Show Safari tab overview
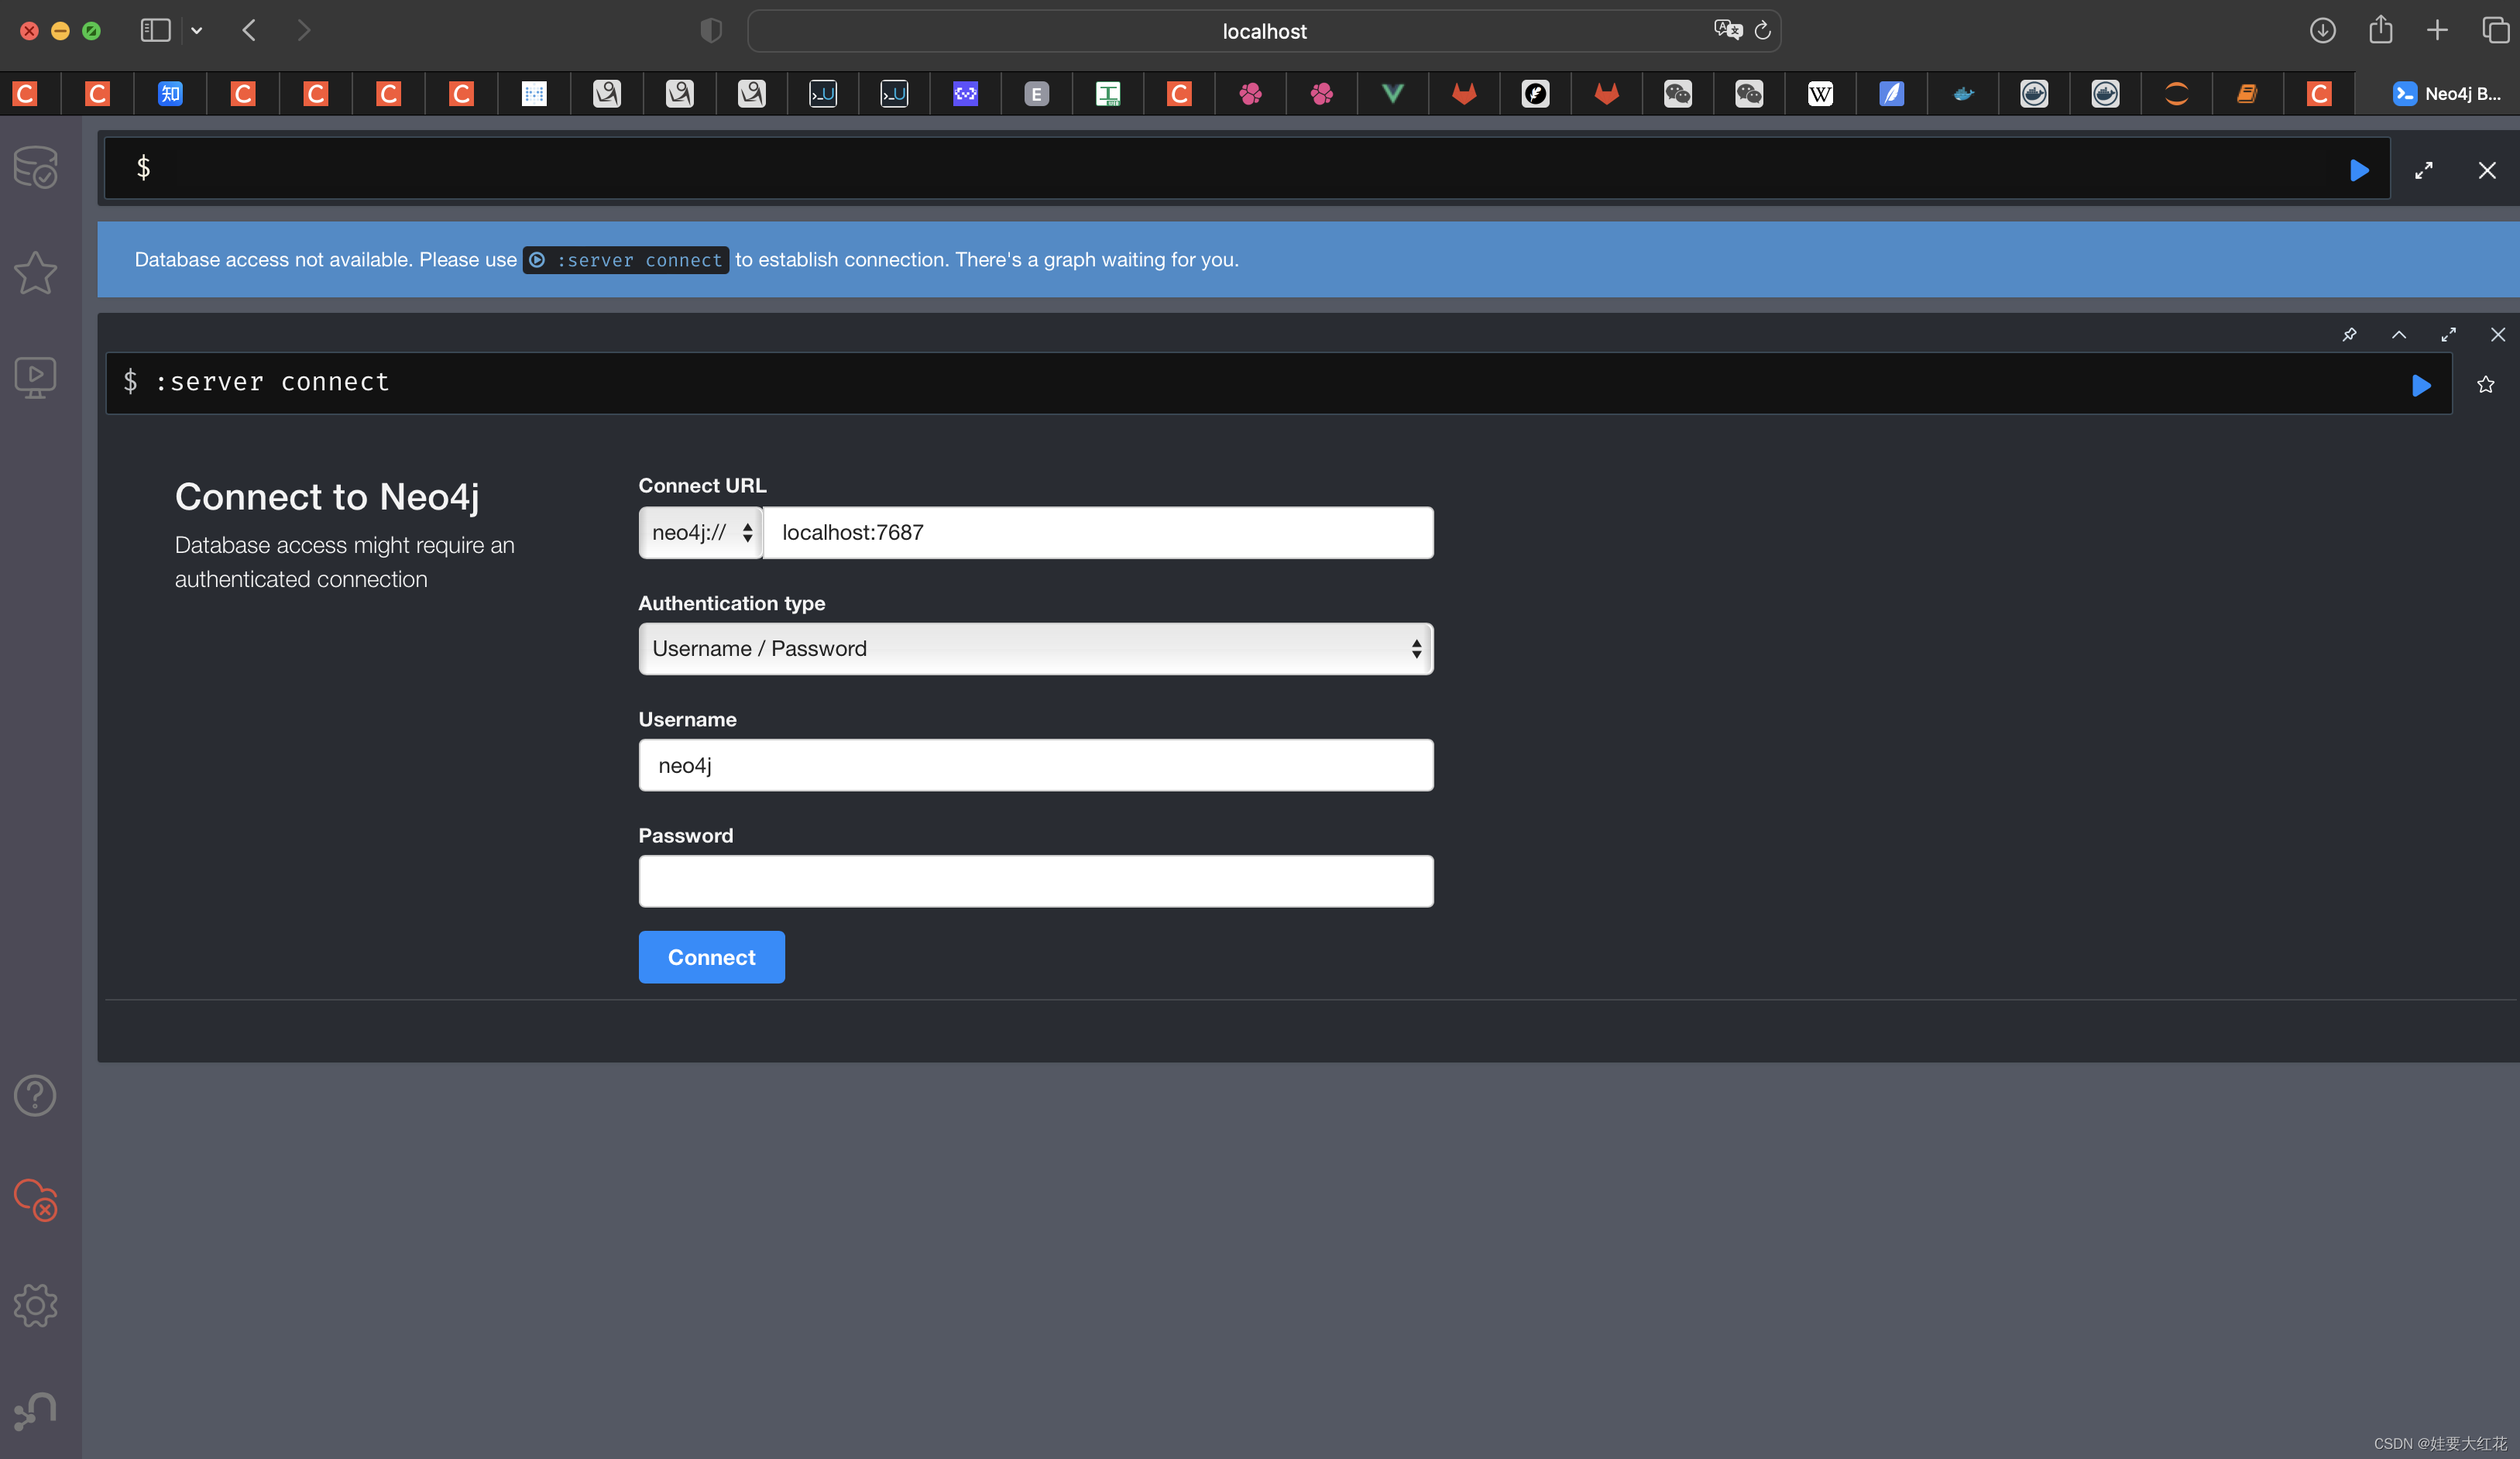The width and height of the screenshot is (2520, 1459). [2495, 31]
